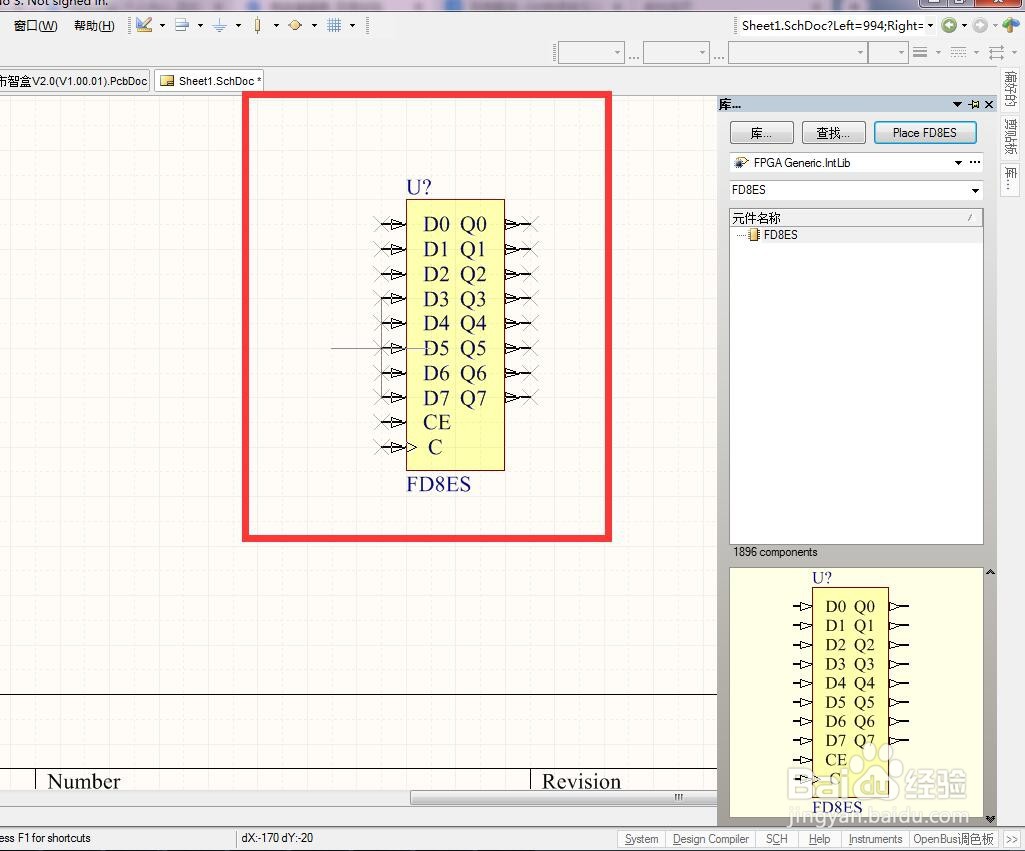Open the 窗口(W) menu
Viewport: 1025px width, 851px height.
coord(35,25)
